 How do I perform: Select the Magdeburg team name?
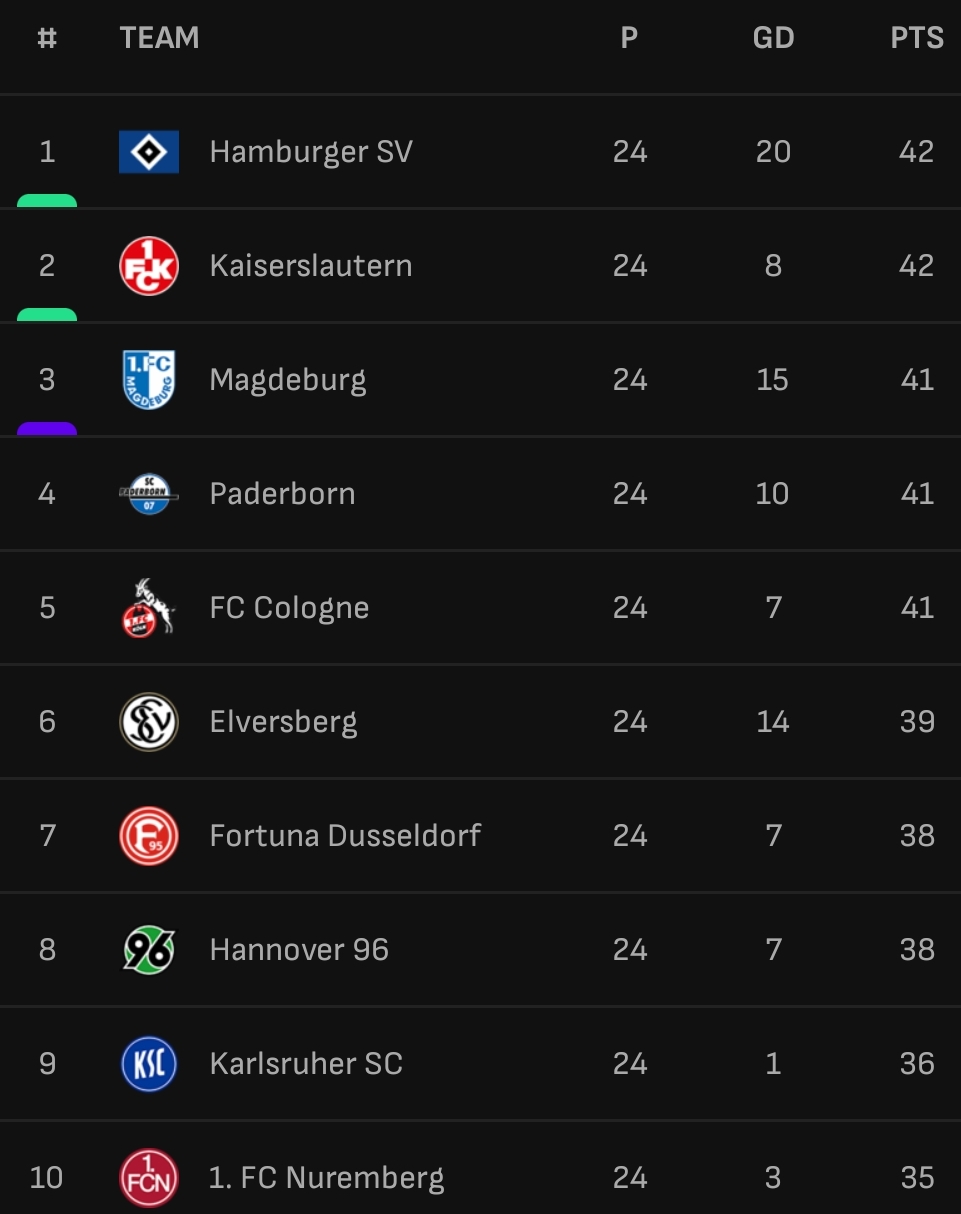tap(288, 380)
